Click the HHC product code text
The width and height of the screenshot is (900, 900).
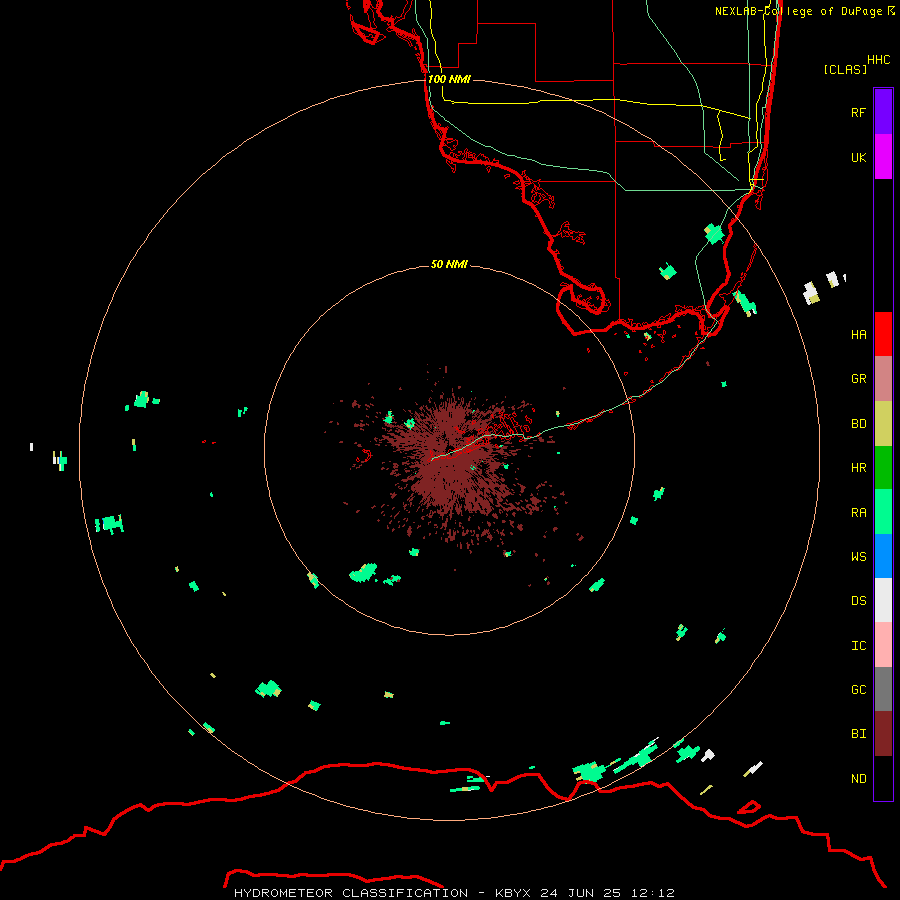click(878, 60)
